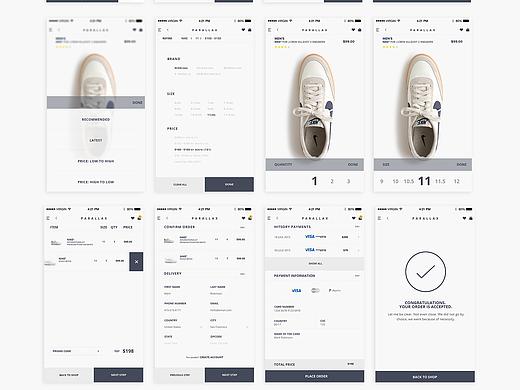Collapse the History Payments section

[357, 227]
